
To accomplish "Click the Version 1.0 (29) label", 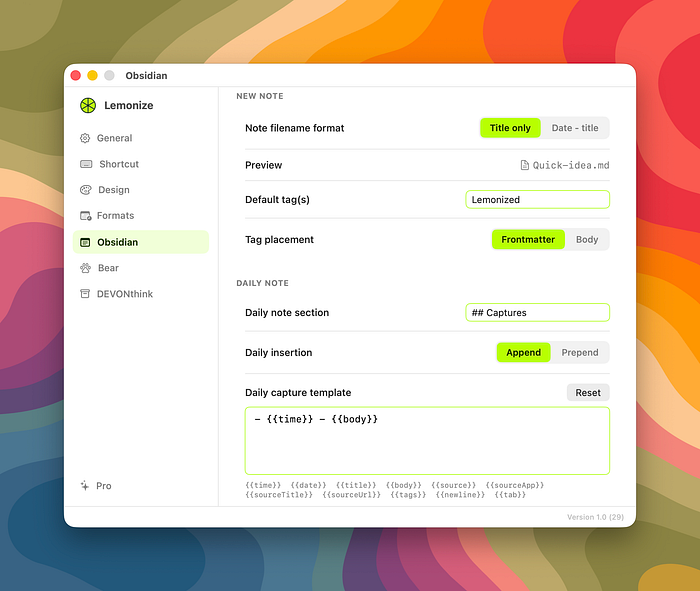I will [x=595, y=517].
